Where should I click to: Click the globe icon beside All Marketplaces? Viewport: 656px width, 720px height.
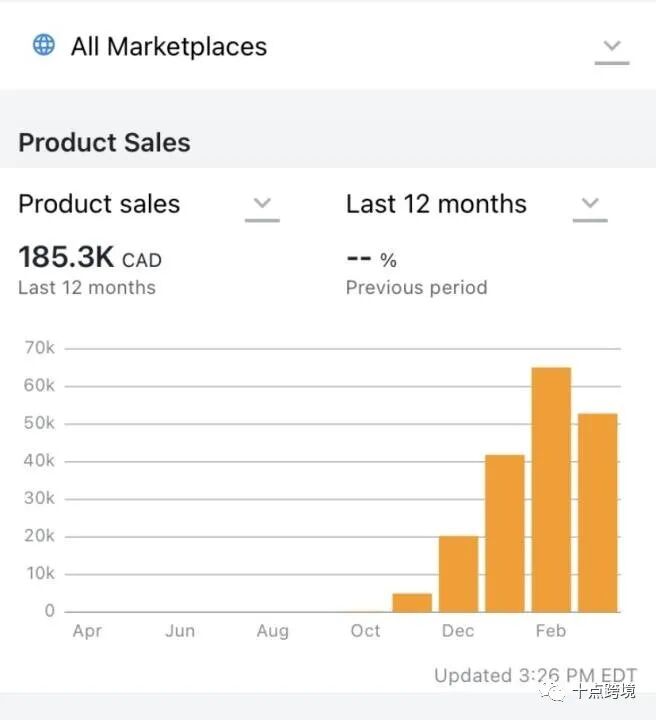pos(44,45)
